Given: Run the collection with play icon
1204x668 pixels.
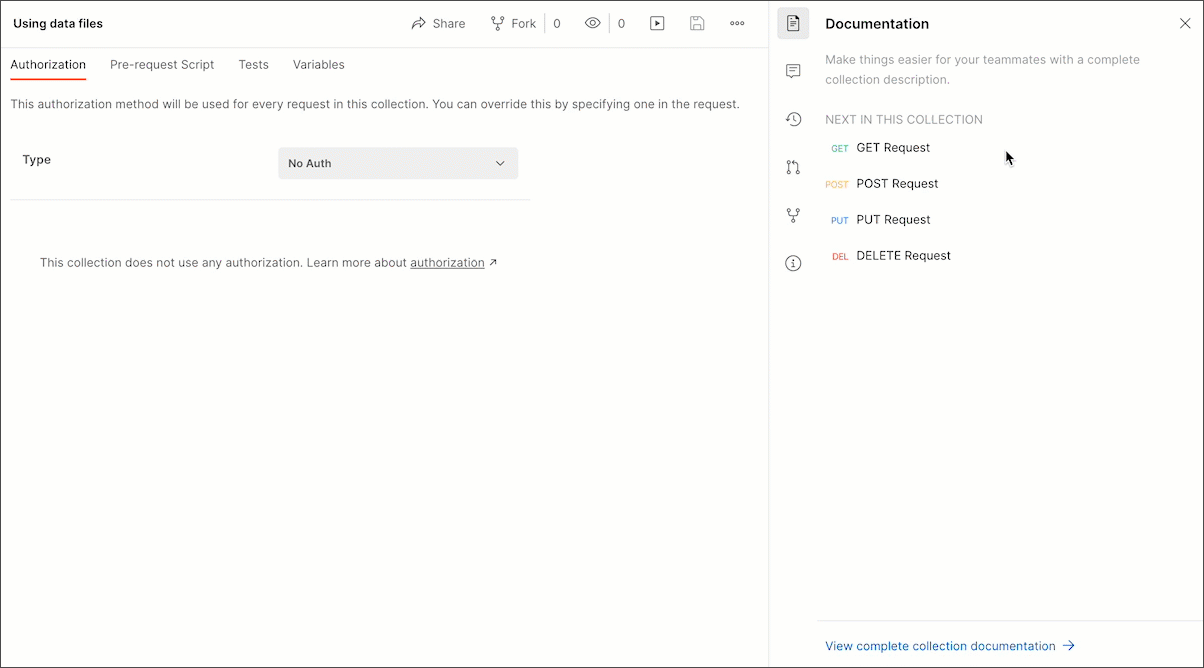Looking at the screenshot, I should [657, 23].
